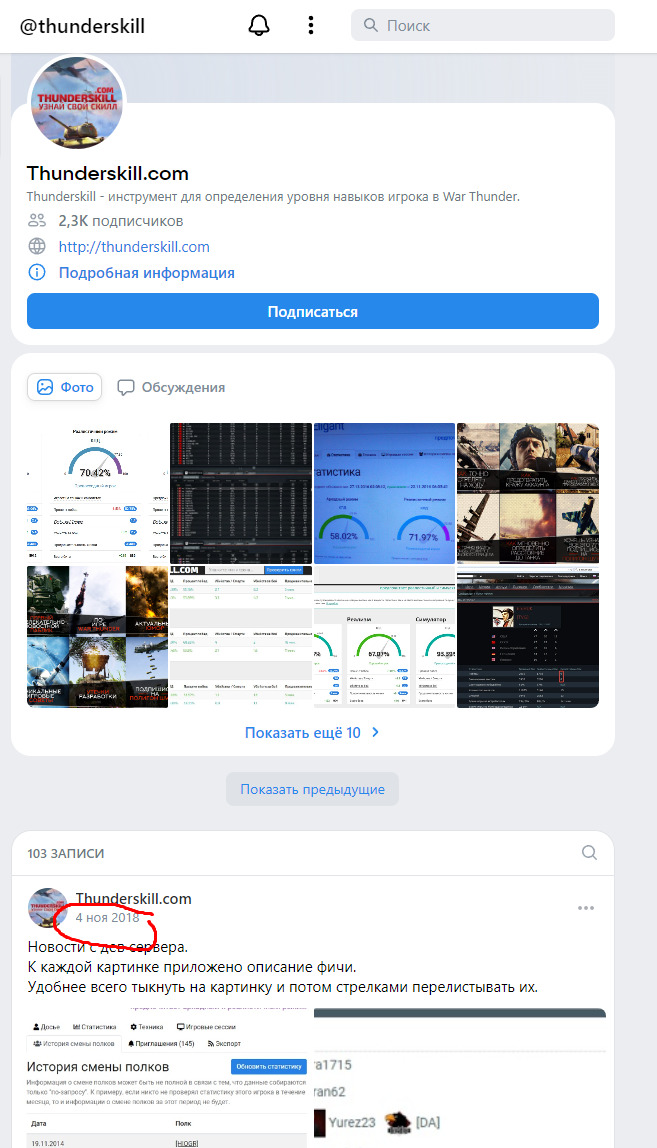Open photo with 70.42% gauge
657x1148 pixels.
[x=97, y=493]
